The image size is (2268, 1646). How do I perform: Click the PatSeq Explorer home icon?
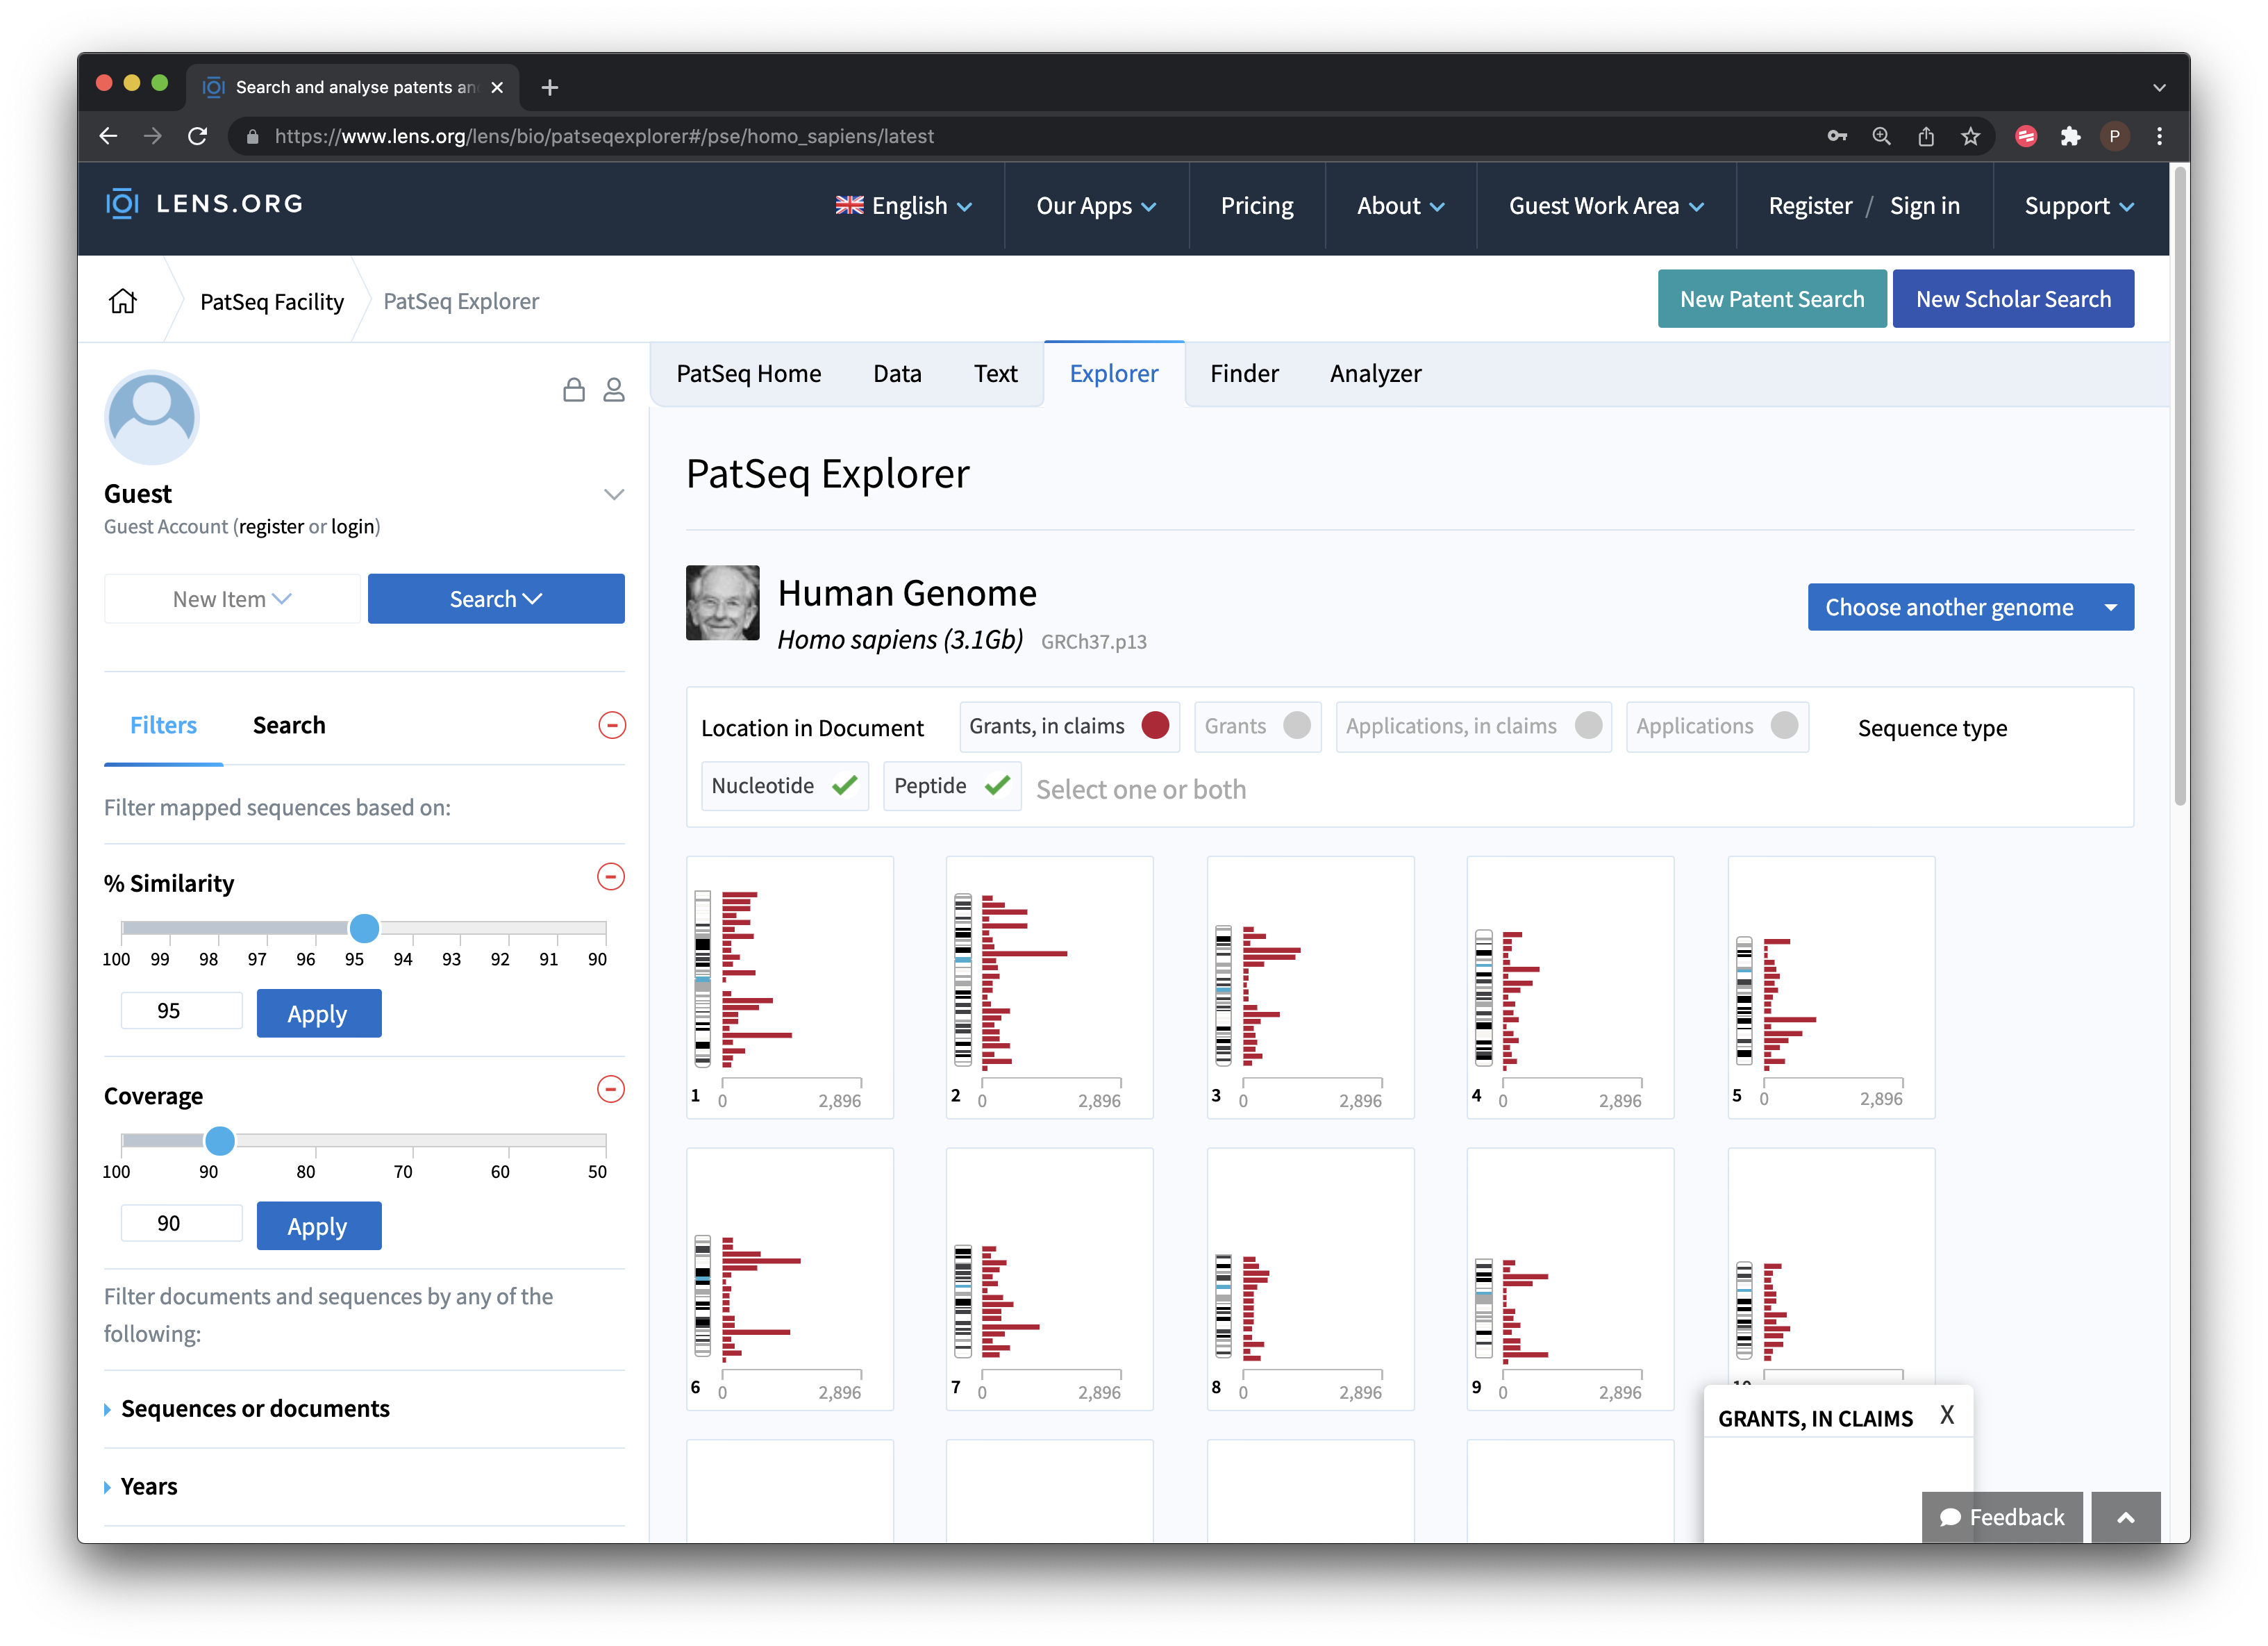pos(124,301)
